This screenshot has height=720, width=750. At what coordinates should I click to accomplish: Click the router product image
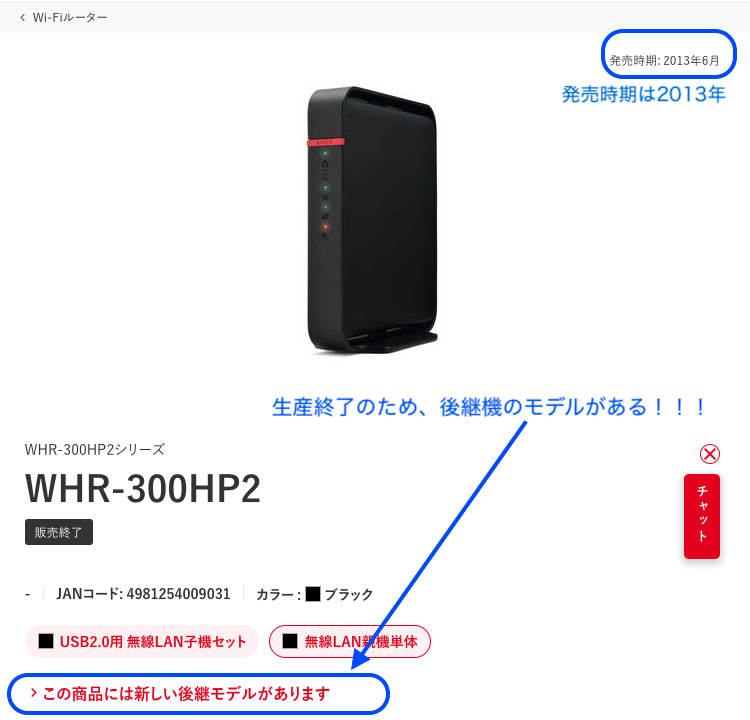tap(372, 220)
